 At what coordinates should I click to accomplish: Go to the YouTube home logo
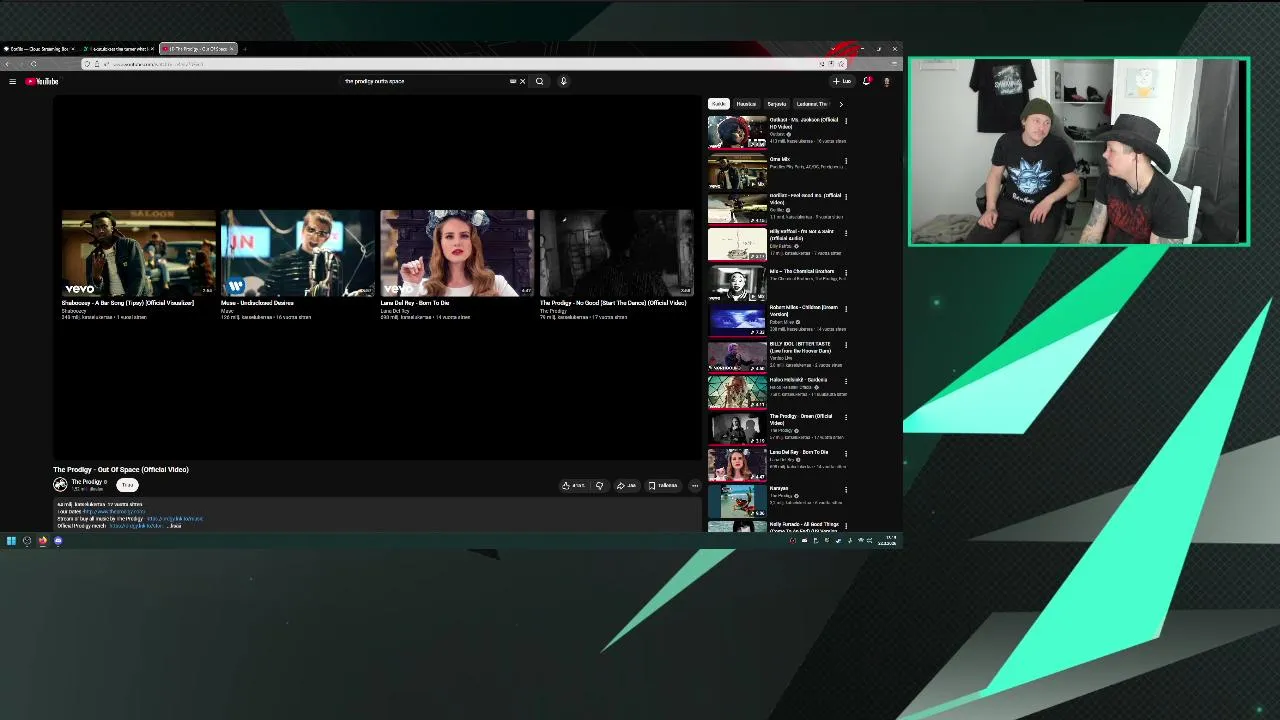pyautogui.click(x=42, y=81)
